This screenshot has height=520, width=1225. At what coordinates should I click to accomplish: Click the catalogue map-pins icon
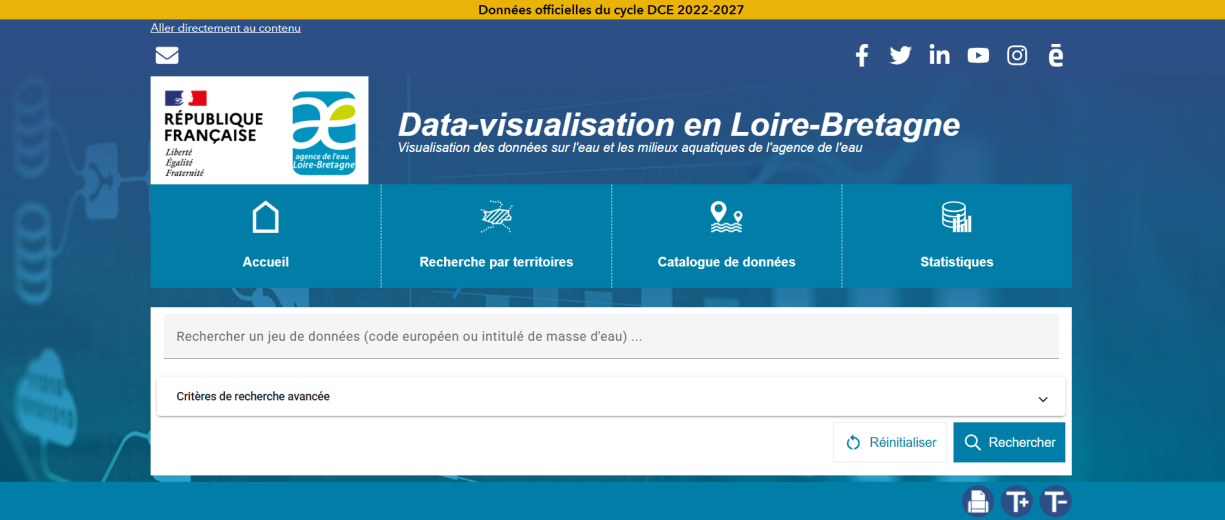[726, 217]
